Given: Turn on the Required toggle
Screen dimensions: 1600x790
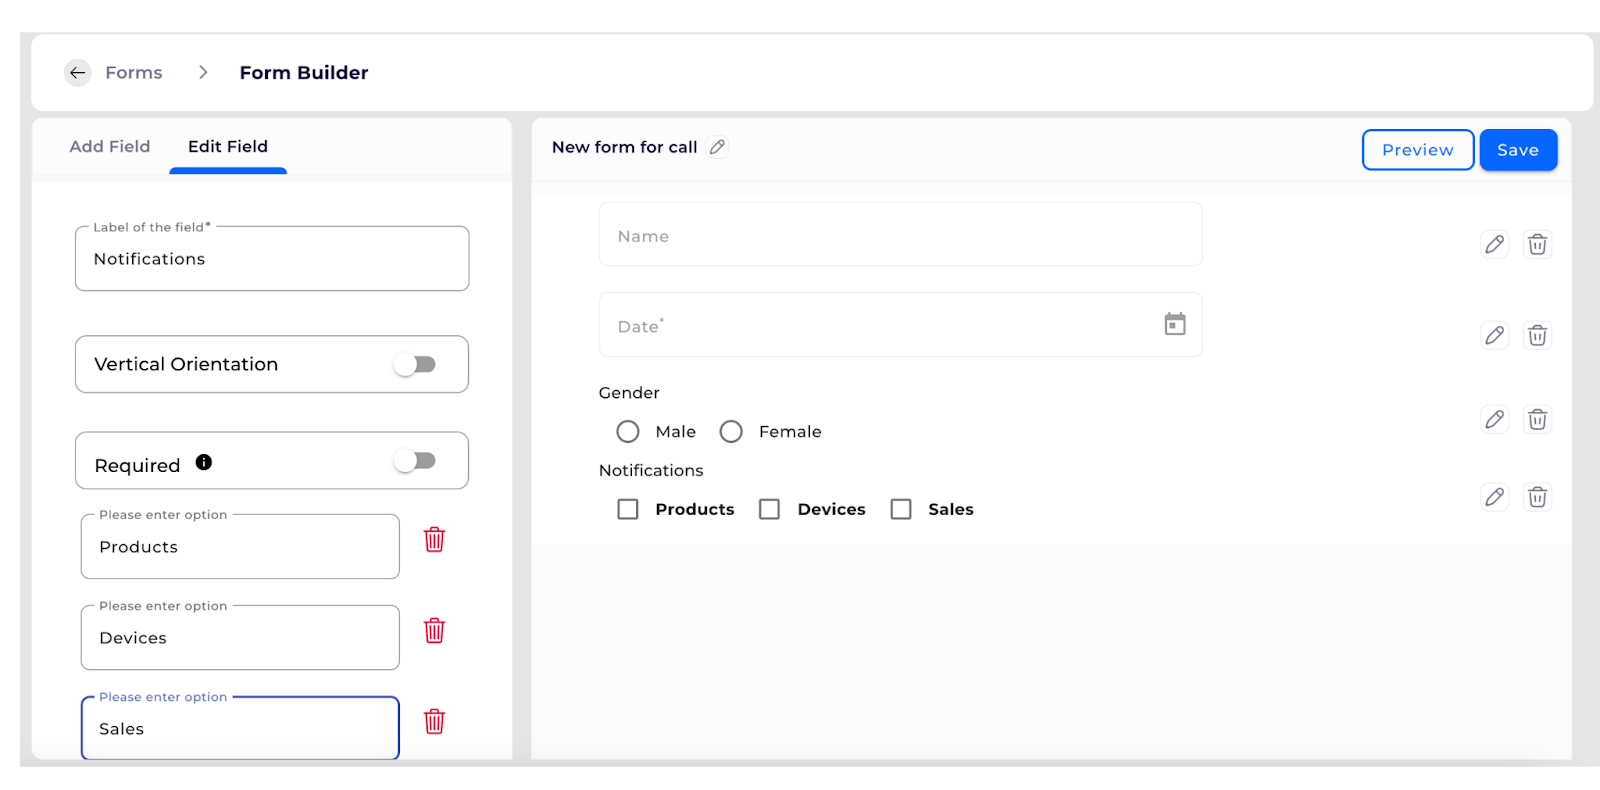Looking at the screenshot, I should tap(415, 461).
